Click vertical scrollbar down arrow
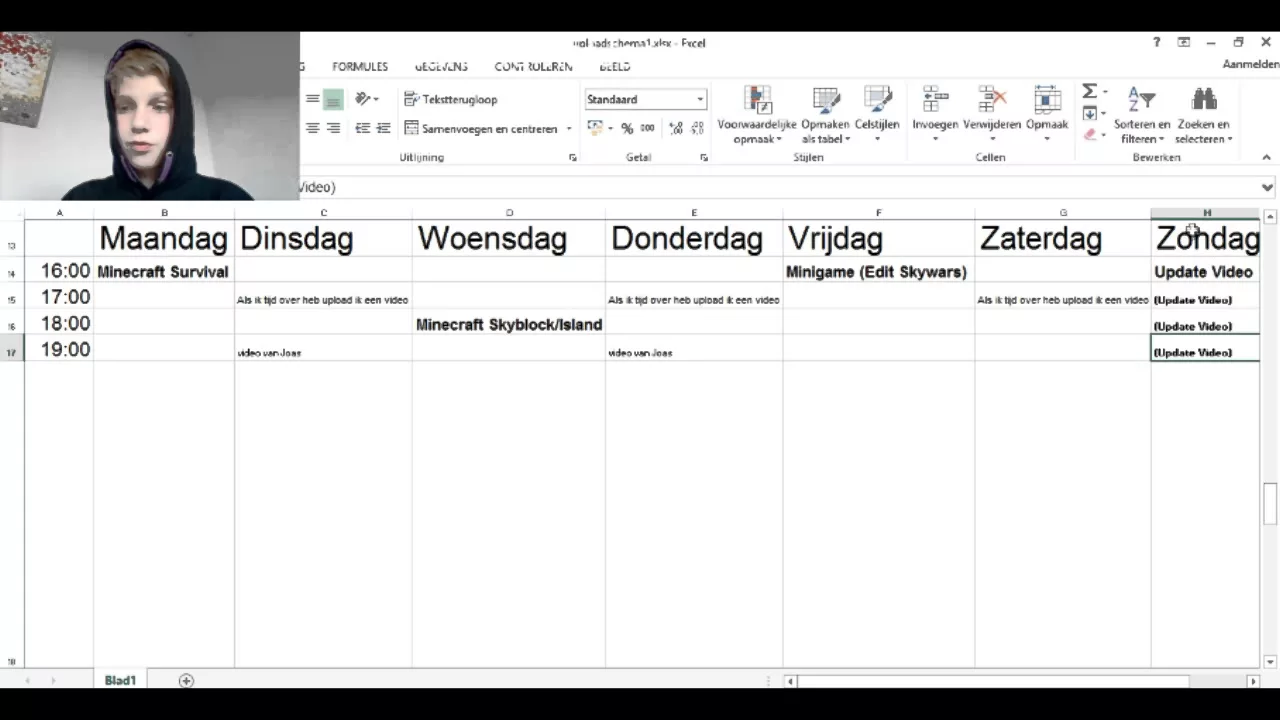 tap(1270, 661)
